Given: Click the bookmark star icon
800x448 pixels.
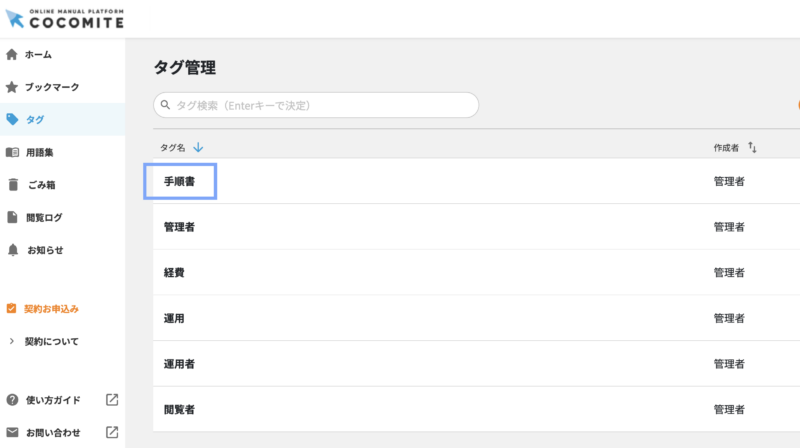Looking at the screenshot, I should [x=12, y=87].
